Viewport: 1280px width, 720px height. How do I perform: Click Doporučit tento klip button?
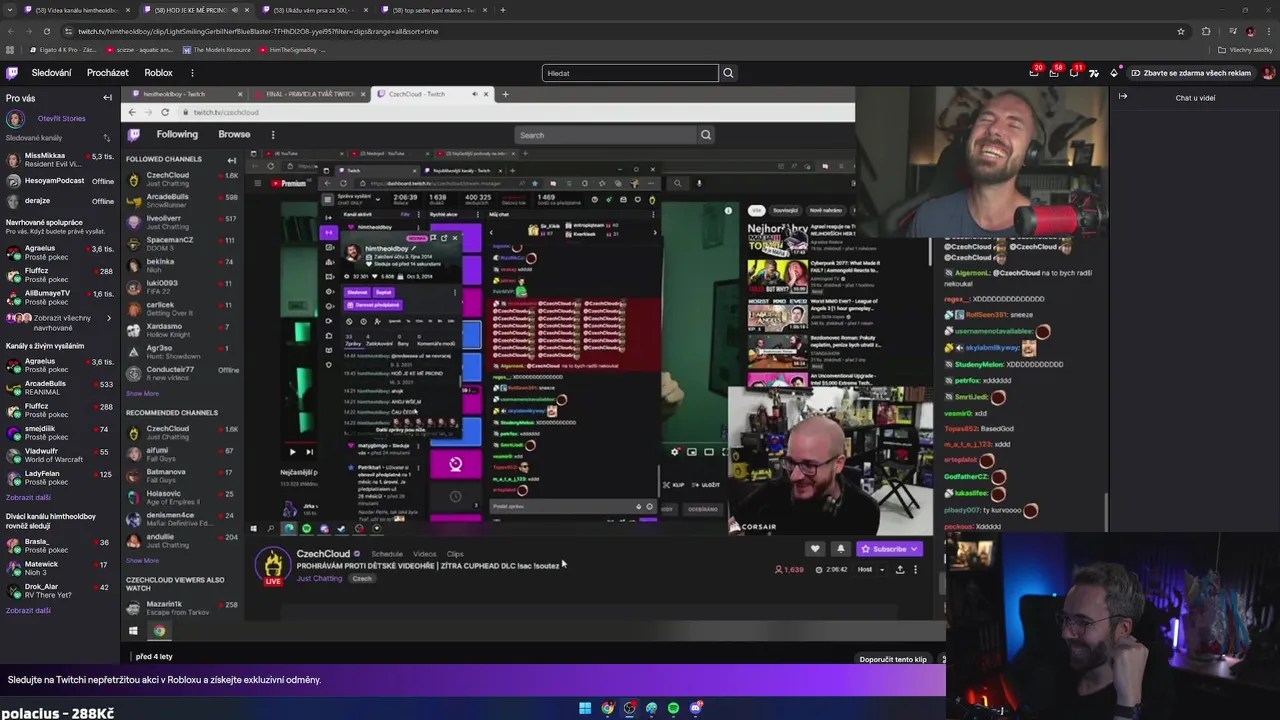click(893, 659)
